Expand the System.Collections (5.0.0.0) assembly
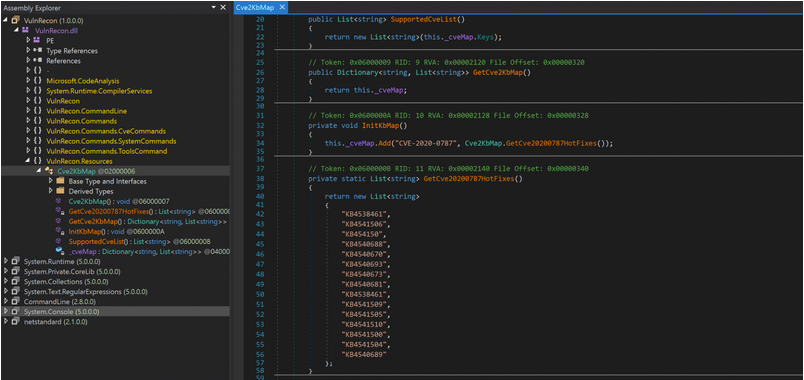The height and width of the screenshot is (380, 804). [5, 282]
